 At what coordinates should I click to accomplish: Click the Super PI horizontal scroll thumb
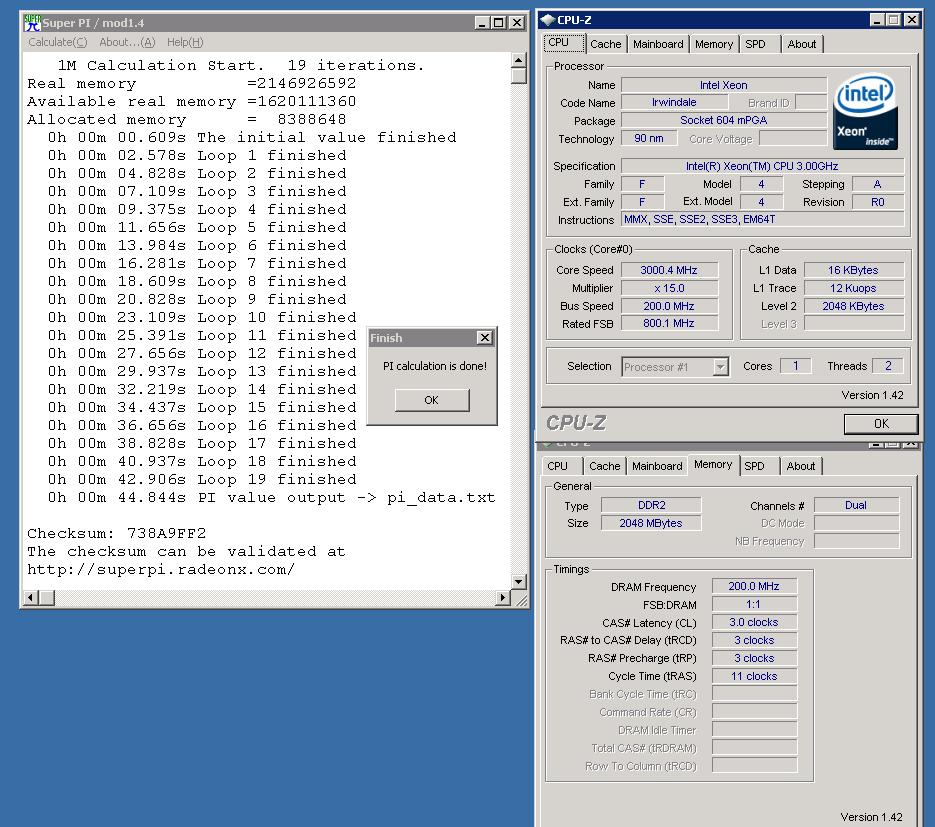click(x=47, y=597)
